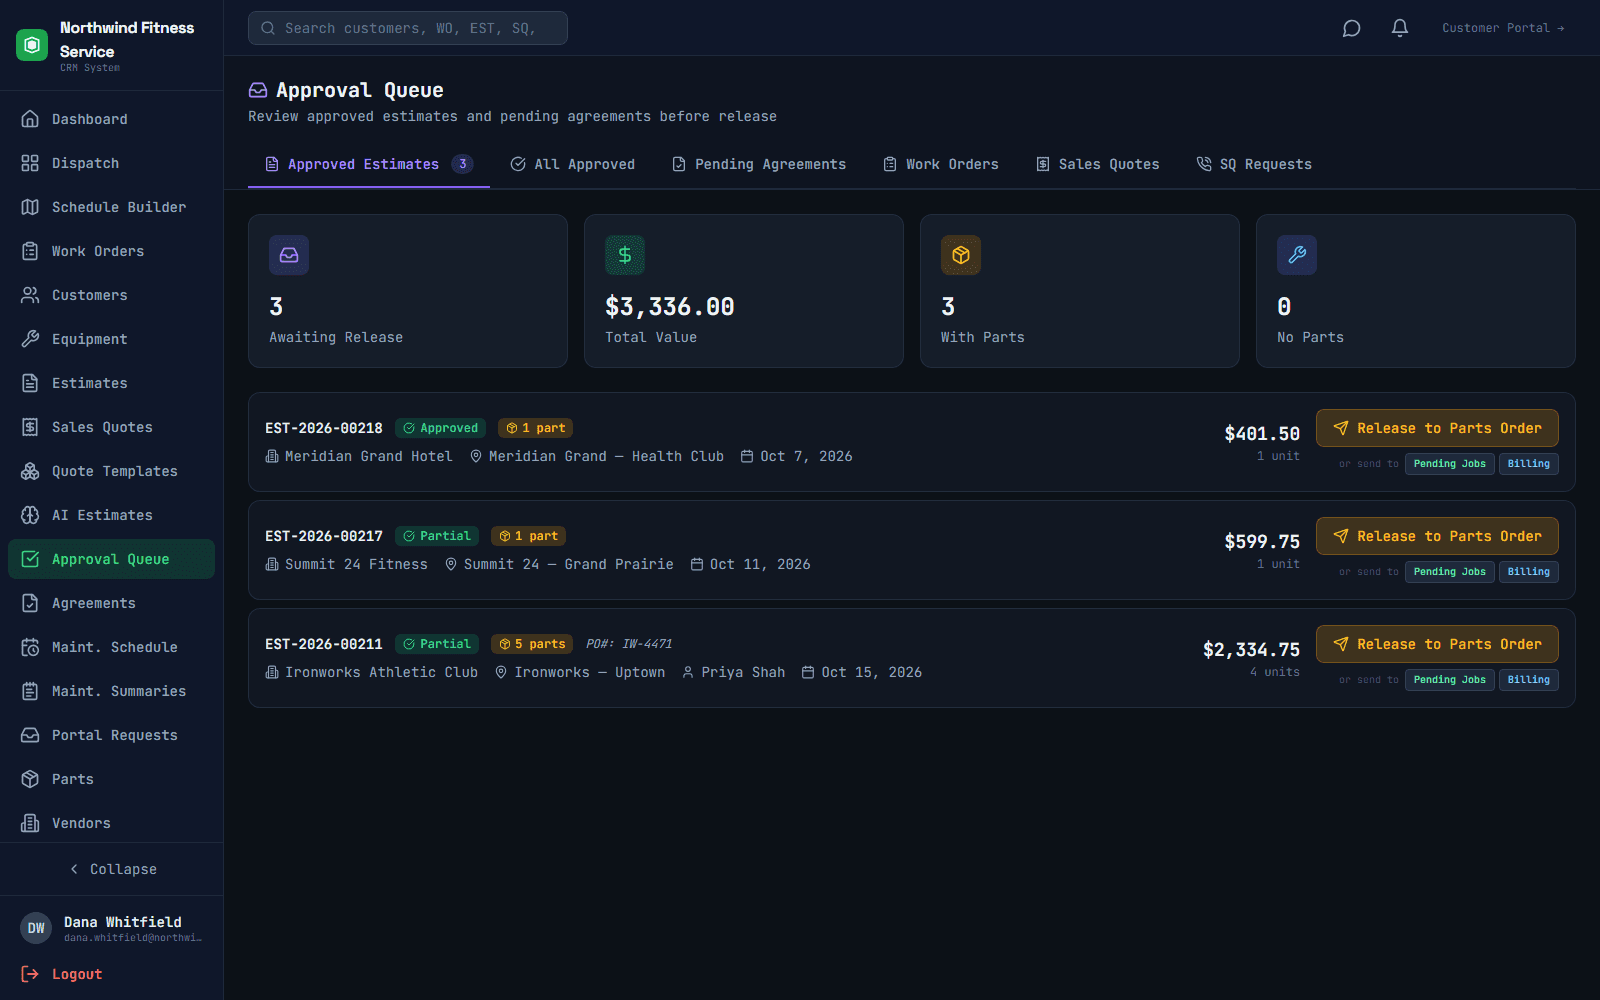1600x1000 pixels.
Task: Click the Equipment wrench icon
Action: (x=30, y=339)
